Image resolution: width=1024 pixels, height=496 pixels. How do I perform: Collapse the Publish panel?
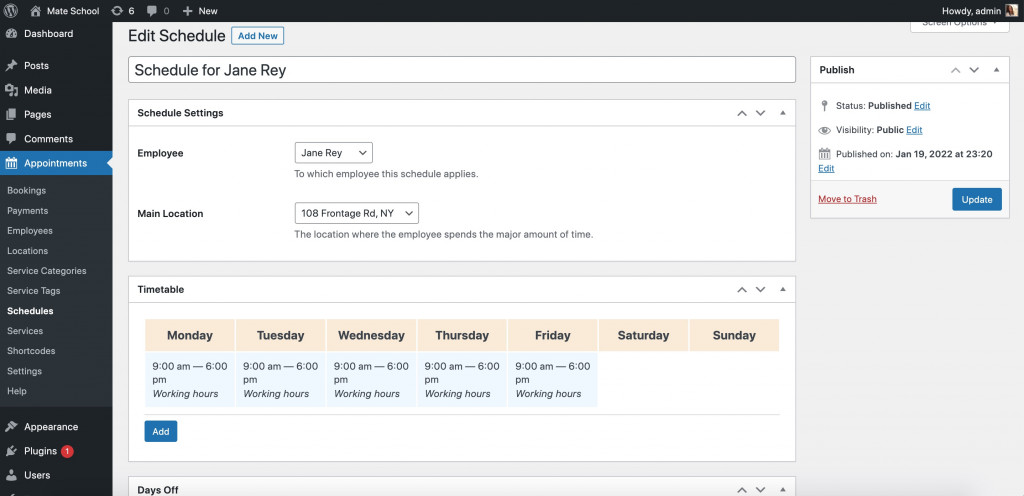996,70
